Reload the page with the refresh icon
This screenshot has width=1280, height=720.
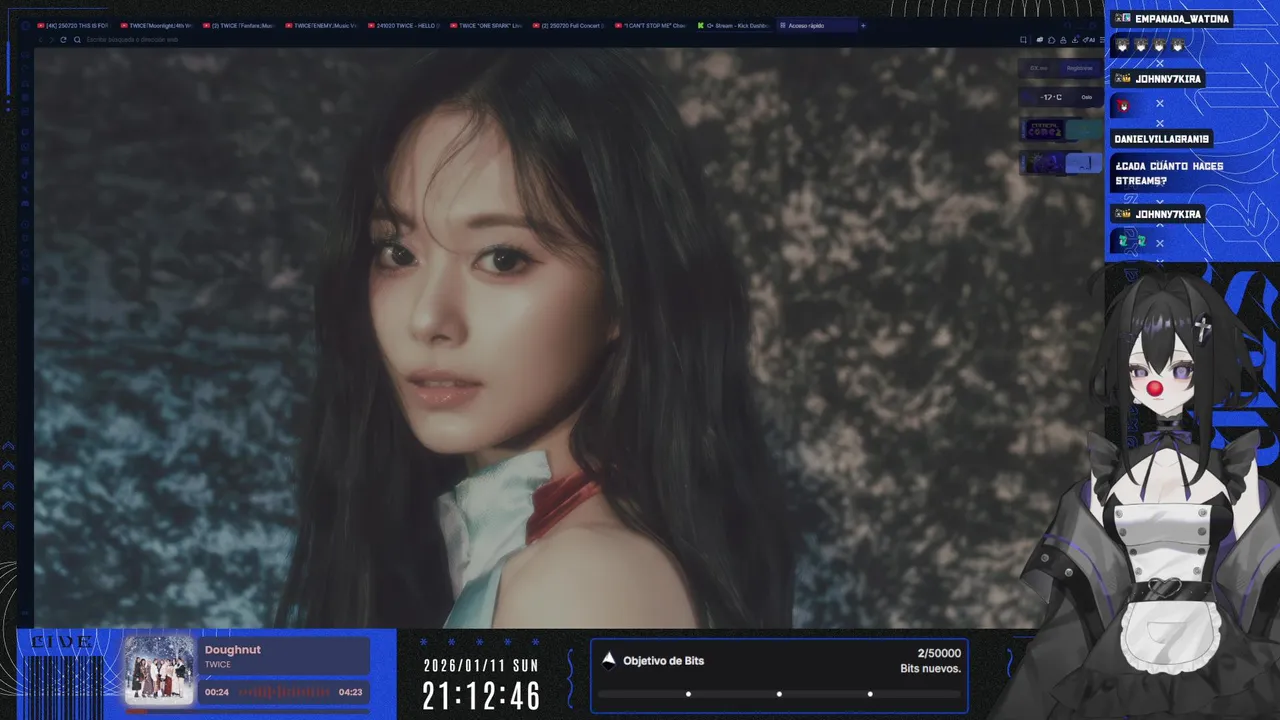(x=63, y=39)
